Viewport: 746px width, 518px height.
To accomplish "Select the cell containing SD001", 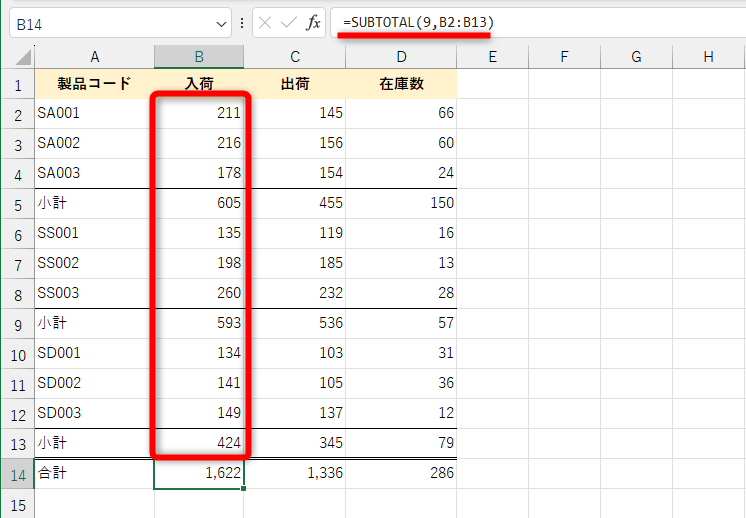I will (95, 353).
